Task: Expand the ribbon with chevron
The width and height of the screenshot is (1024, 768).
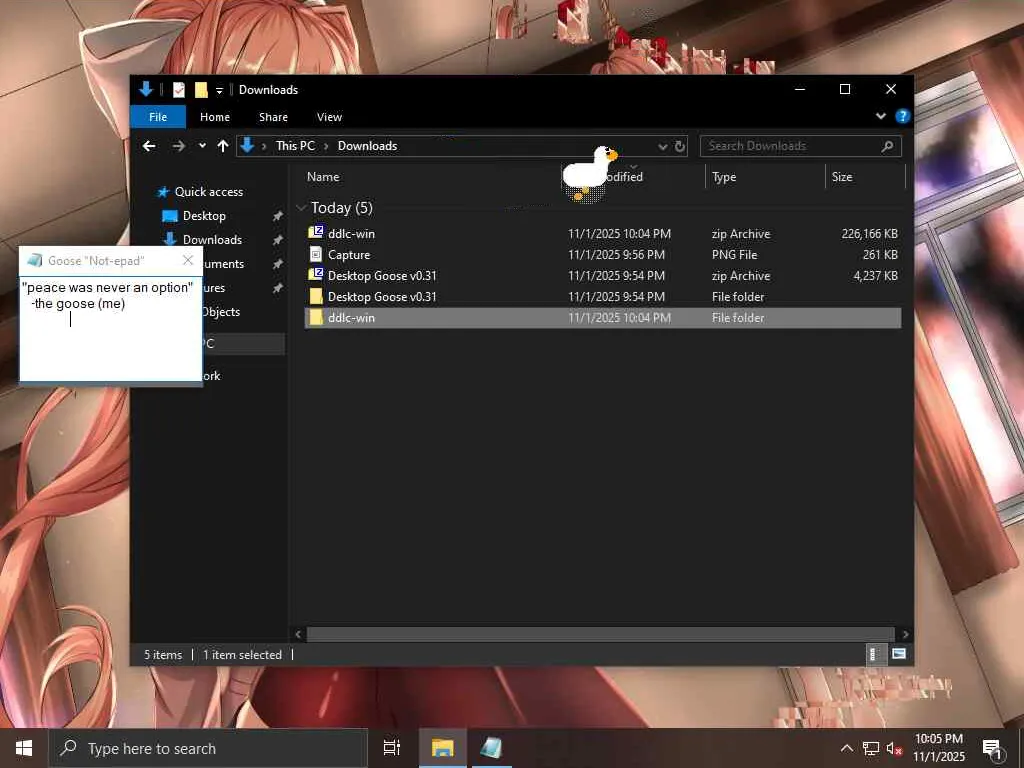Action: 881,117
